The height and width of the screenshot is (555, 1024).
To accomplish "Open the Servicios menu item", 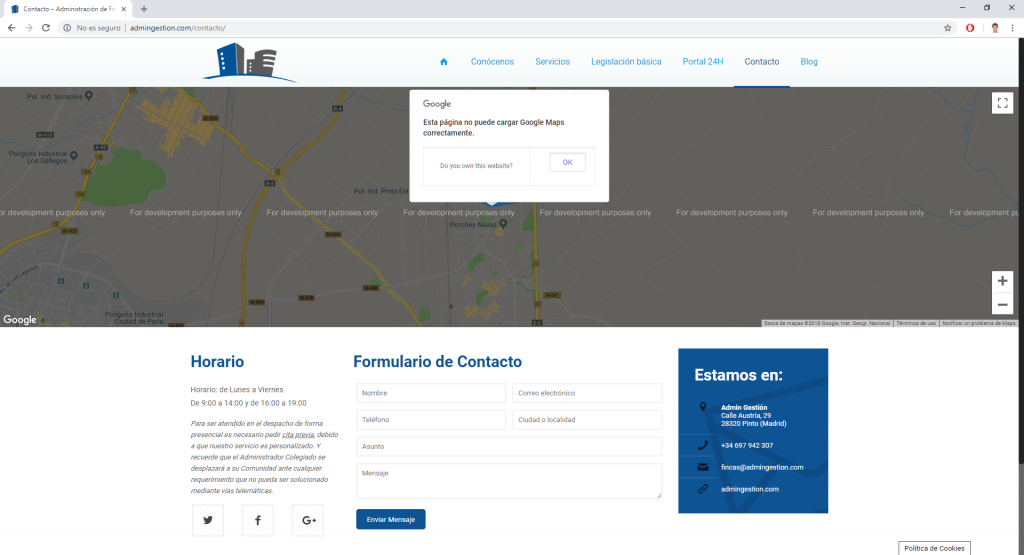I will coord(552,62).
